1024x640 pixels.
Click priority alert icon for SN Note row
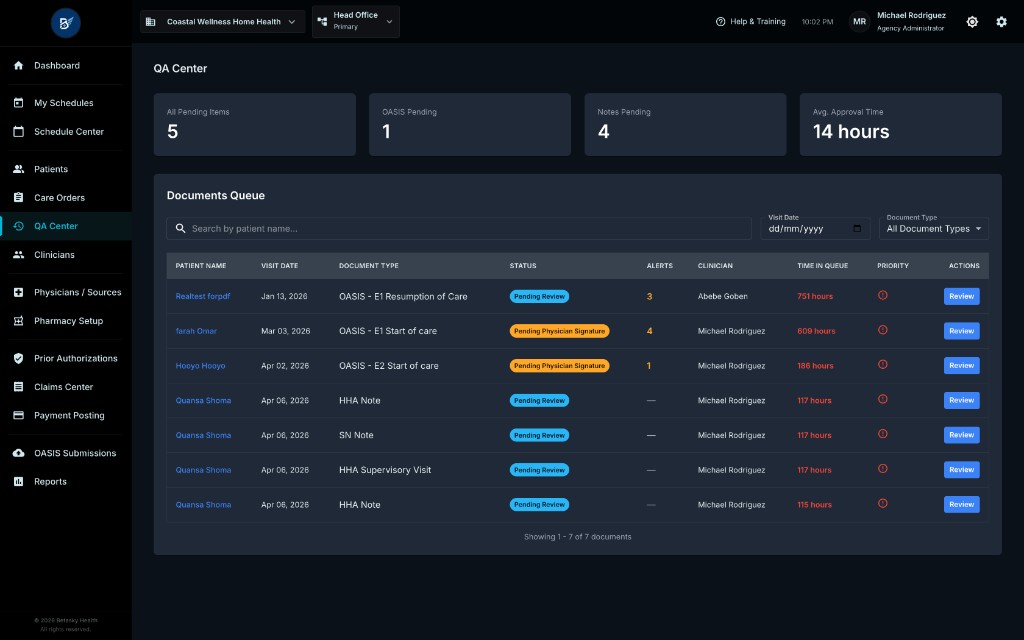click(882, 434)
